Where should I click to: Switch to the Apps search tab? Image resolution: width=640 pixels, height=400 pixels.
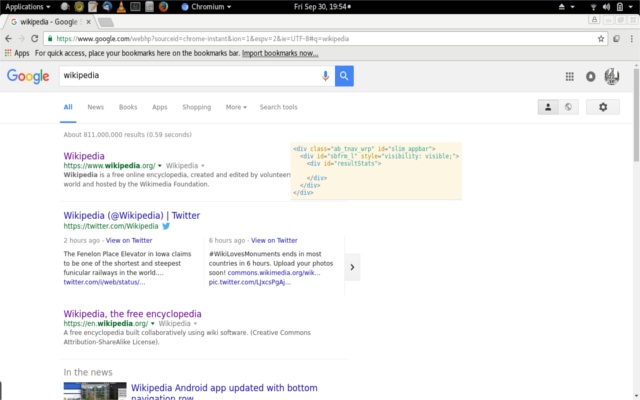click(160, 107)
